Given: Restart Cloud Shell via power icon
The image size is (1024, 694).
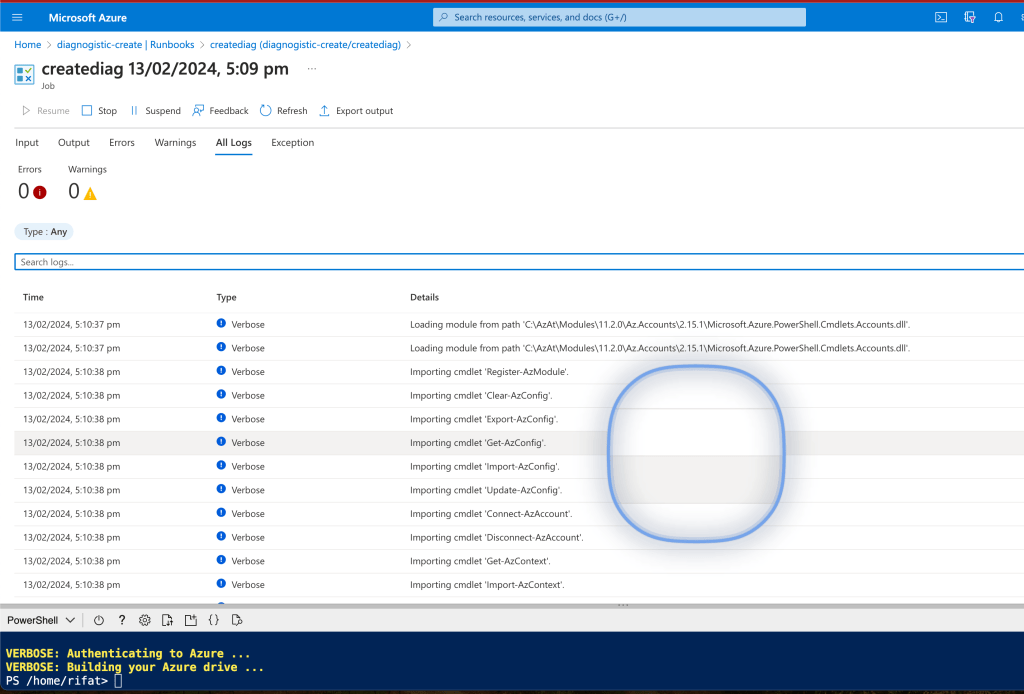Looking at the screenshot, I should click(99, 620).
